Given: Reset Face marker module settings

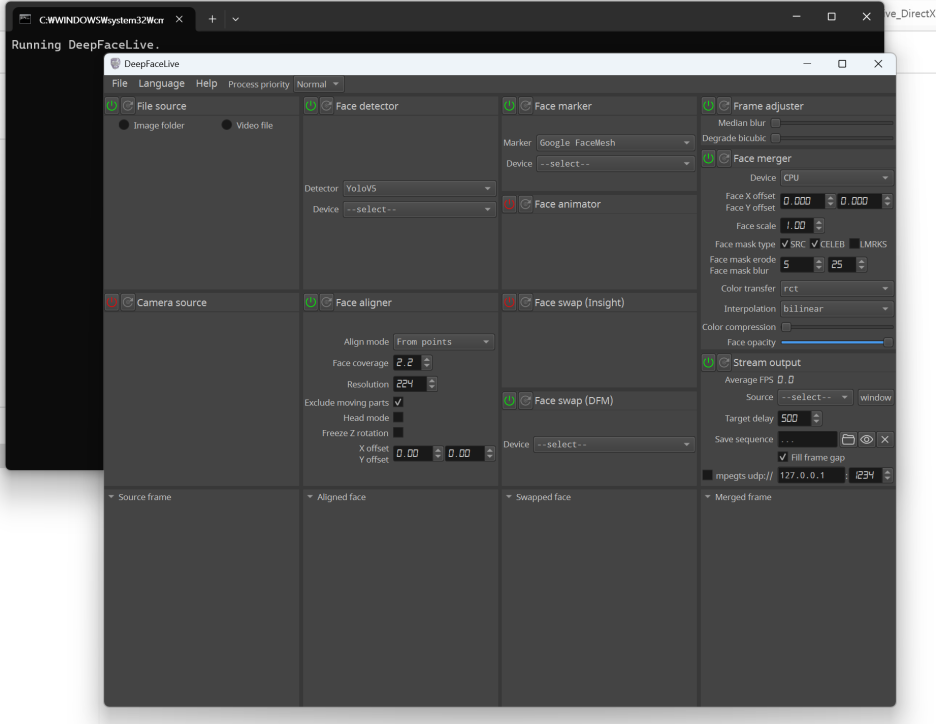Looking at the screenshot, I should pyautogui.click(x=525, y=106).
